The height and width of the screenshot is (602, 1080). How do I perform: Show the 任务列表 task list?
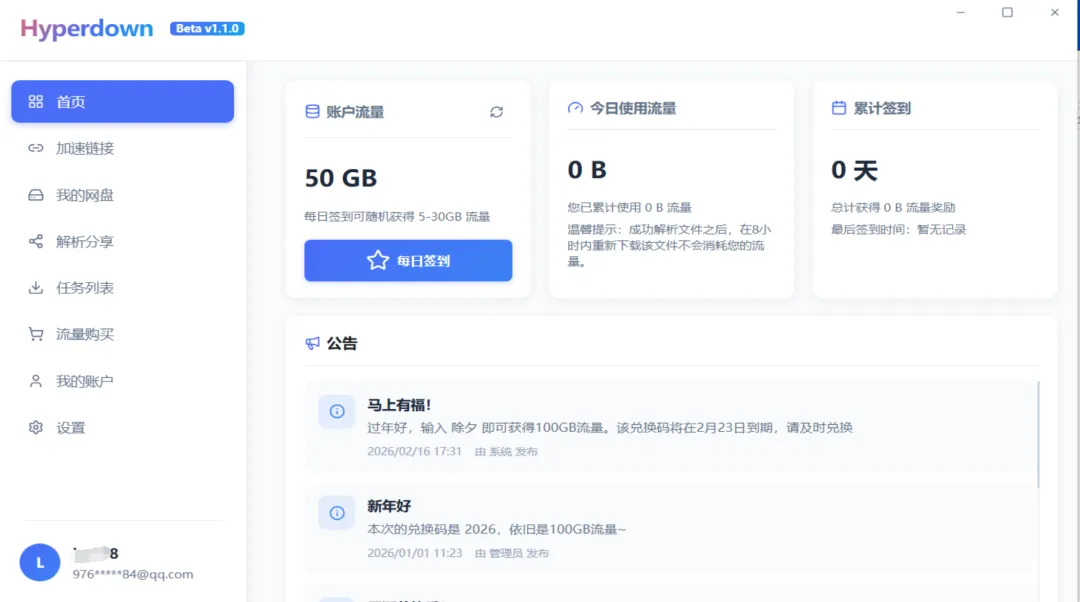pyautogui.click(x=123, y=288)
